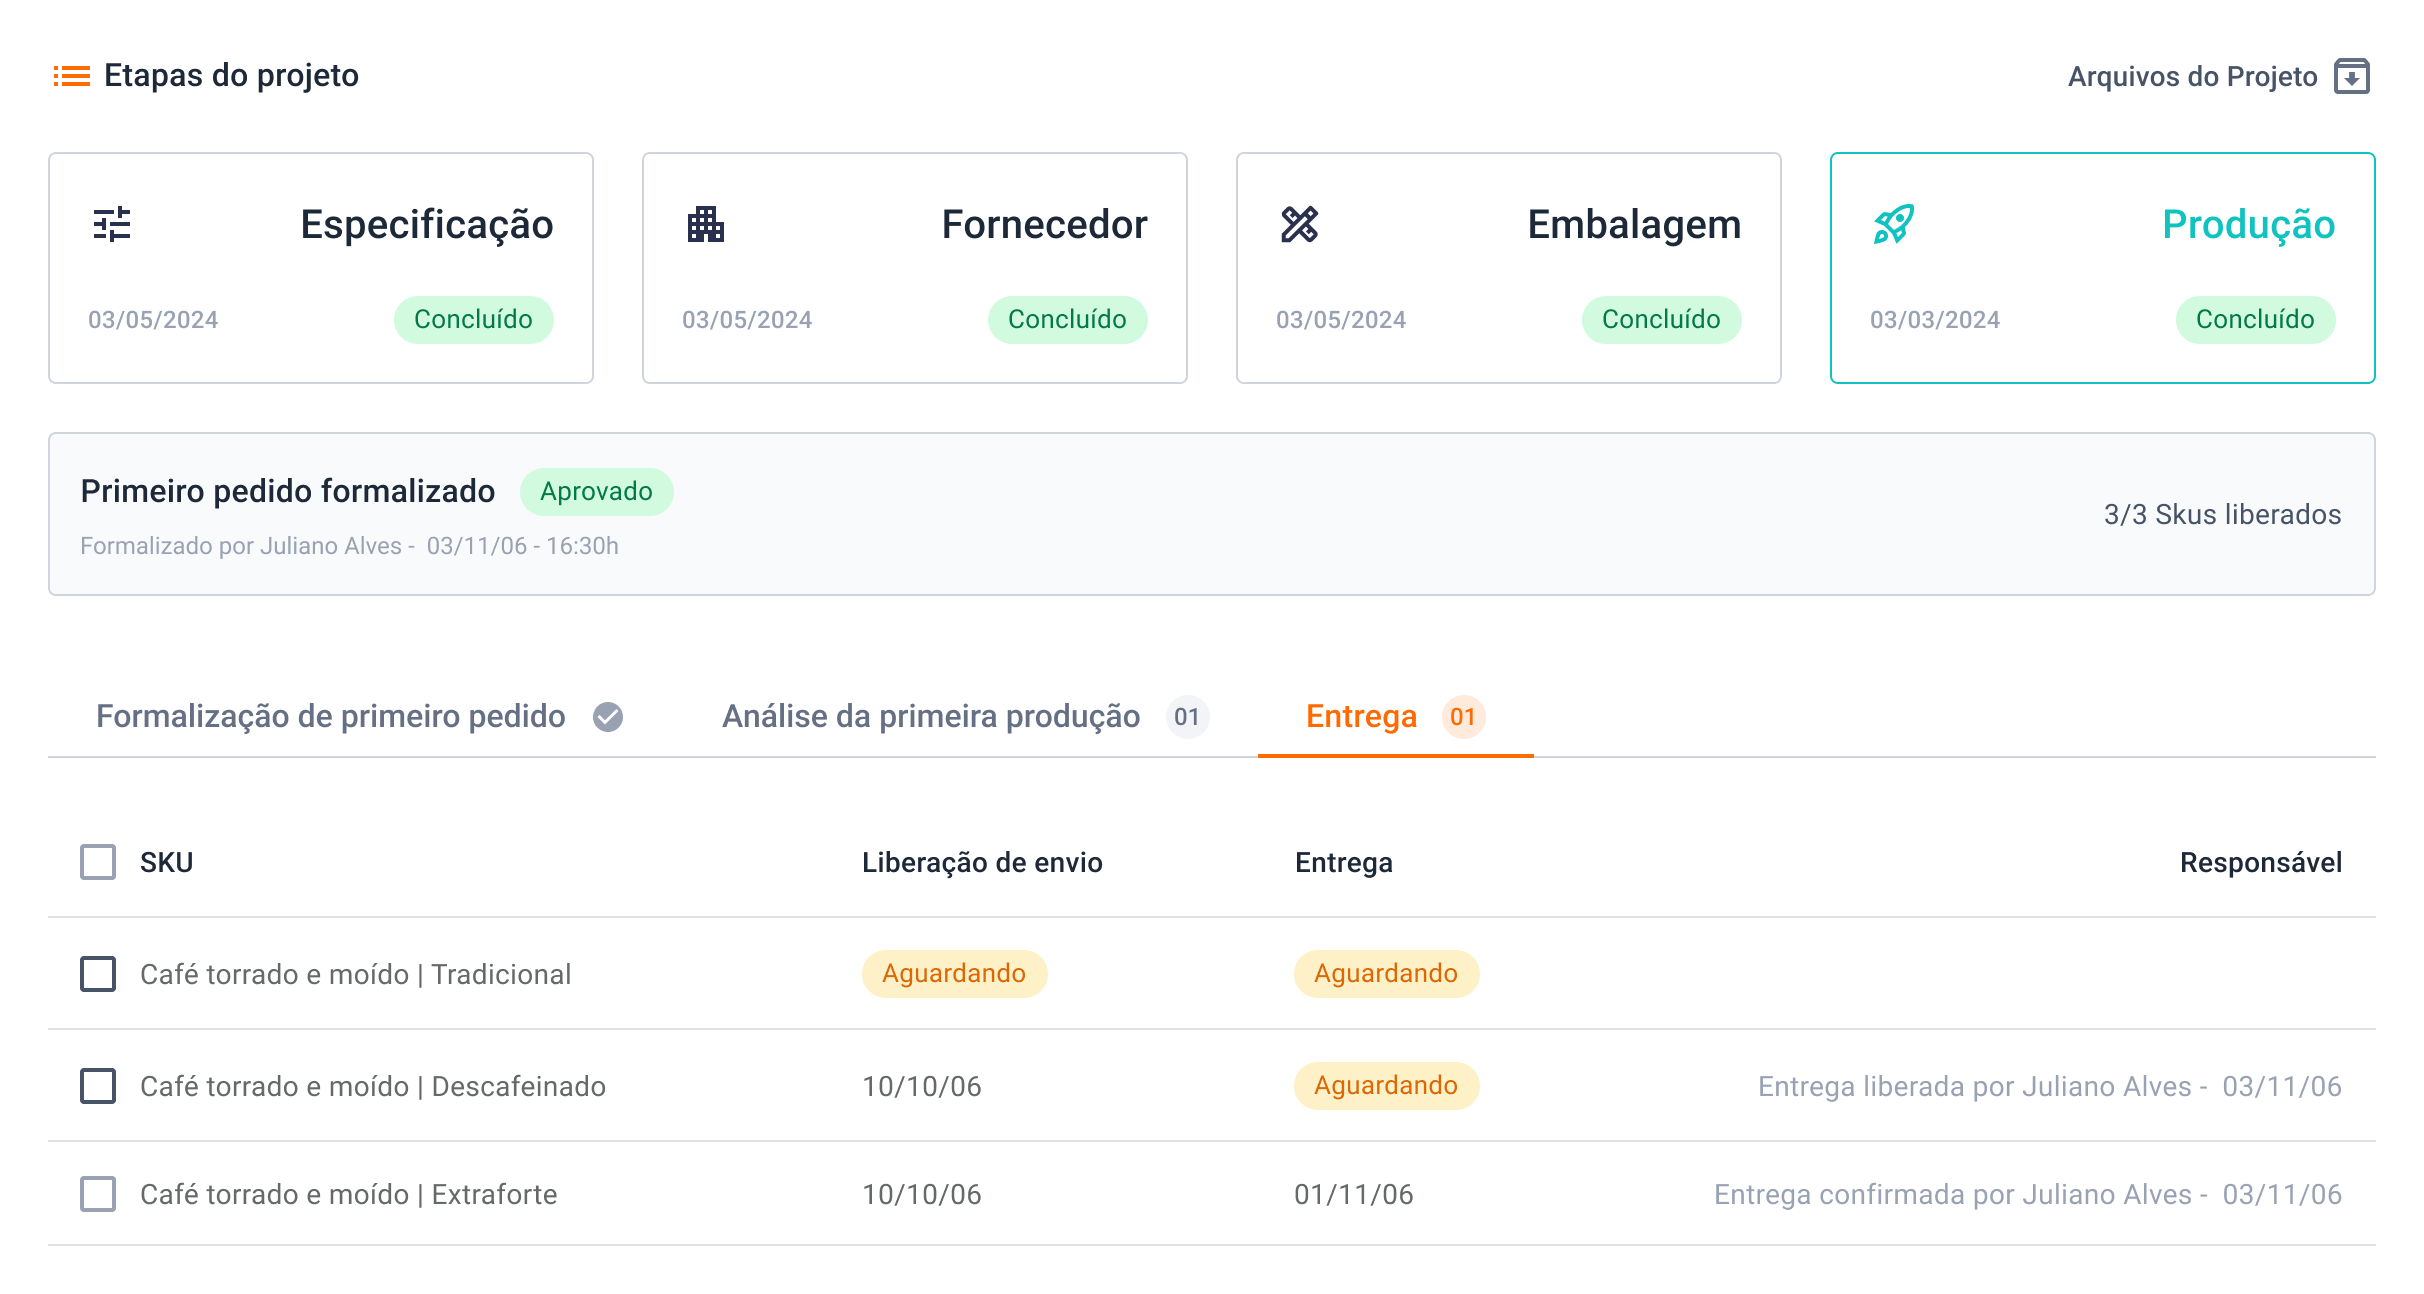The width and height of the screenshot is (2424, 1294).
Task: Click the 'Etapas do projeto' title
Action: (231, 76)
